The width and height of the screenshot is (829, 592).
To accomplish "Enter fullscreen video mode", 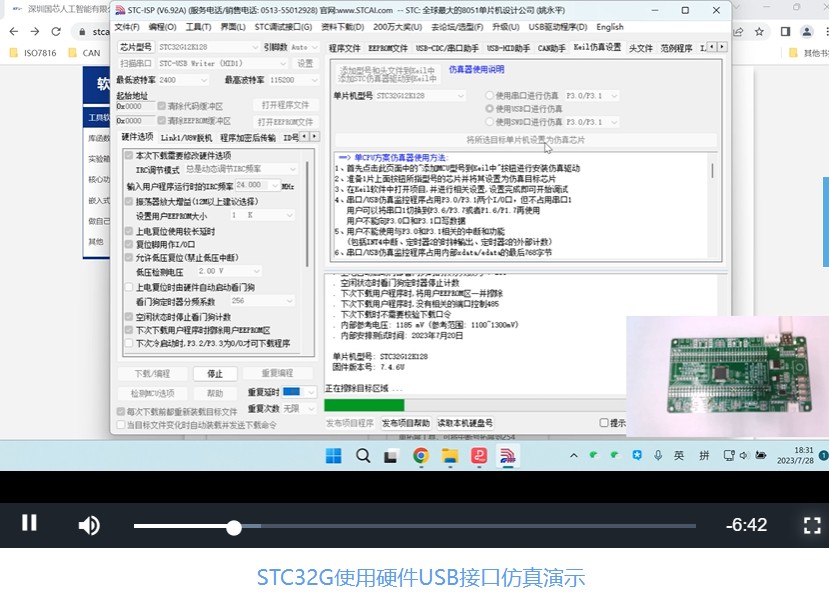I will [812, 525].
